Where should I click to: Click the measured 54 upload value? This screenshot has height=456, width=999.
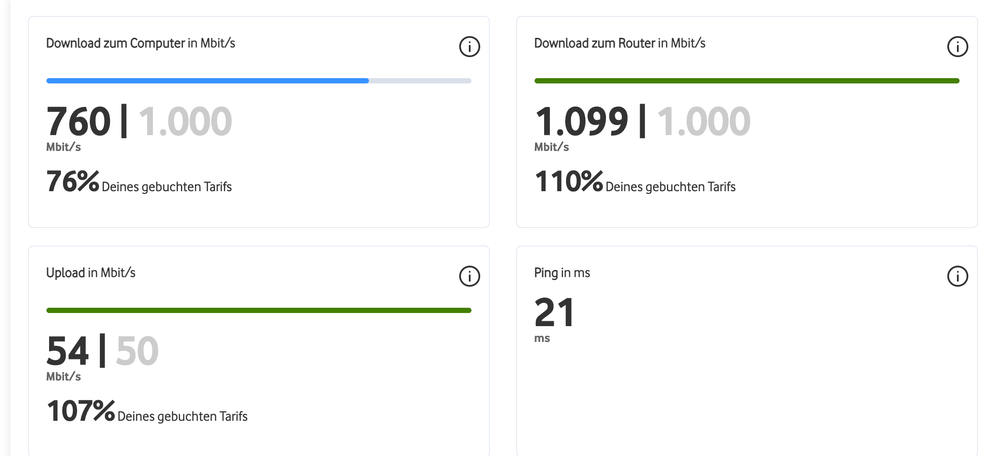67,352
